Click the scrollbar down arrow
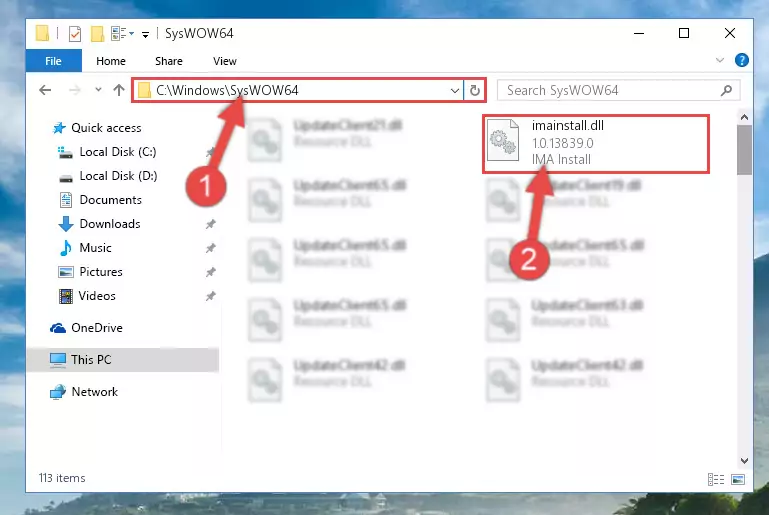 (x=744, y=461)
